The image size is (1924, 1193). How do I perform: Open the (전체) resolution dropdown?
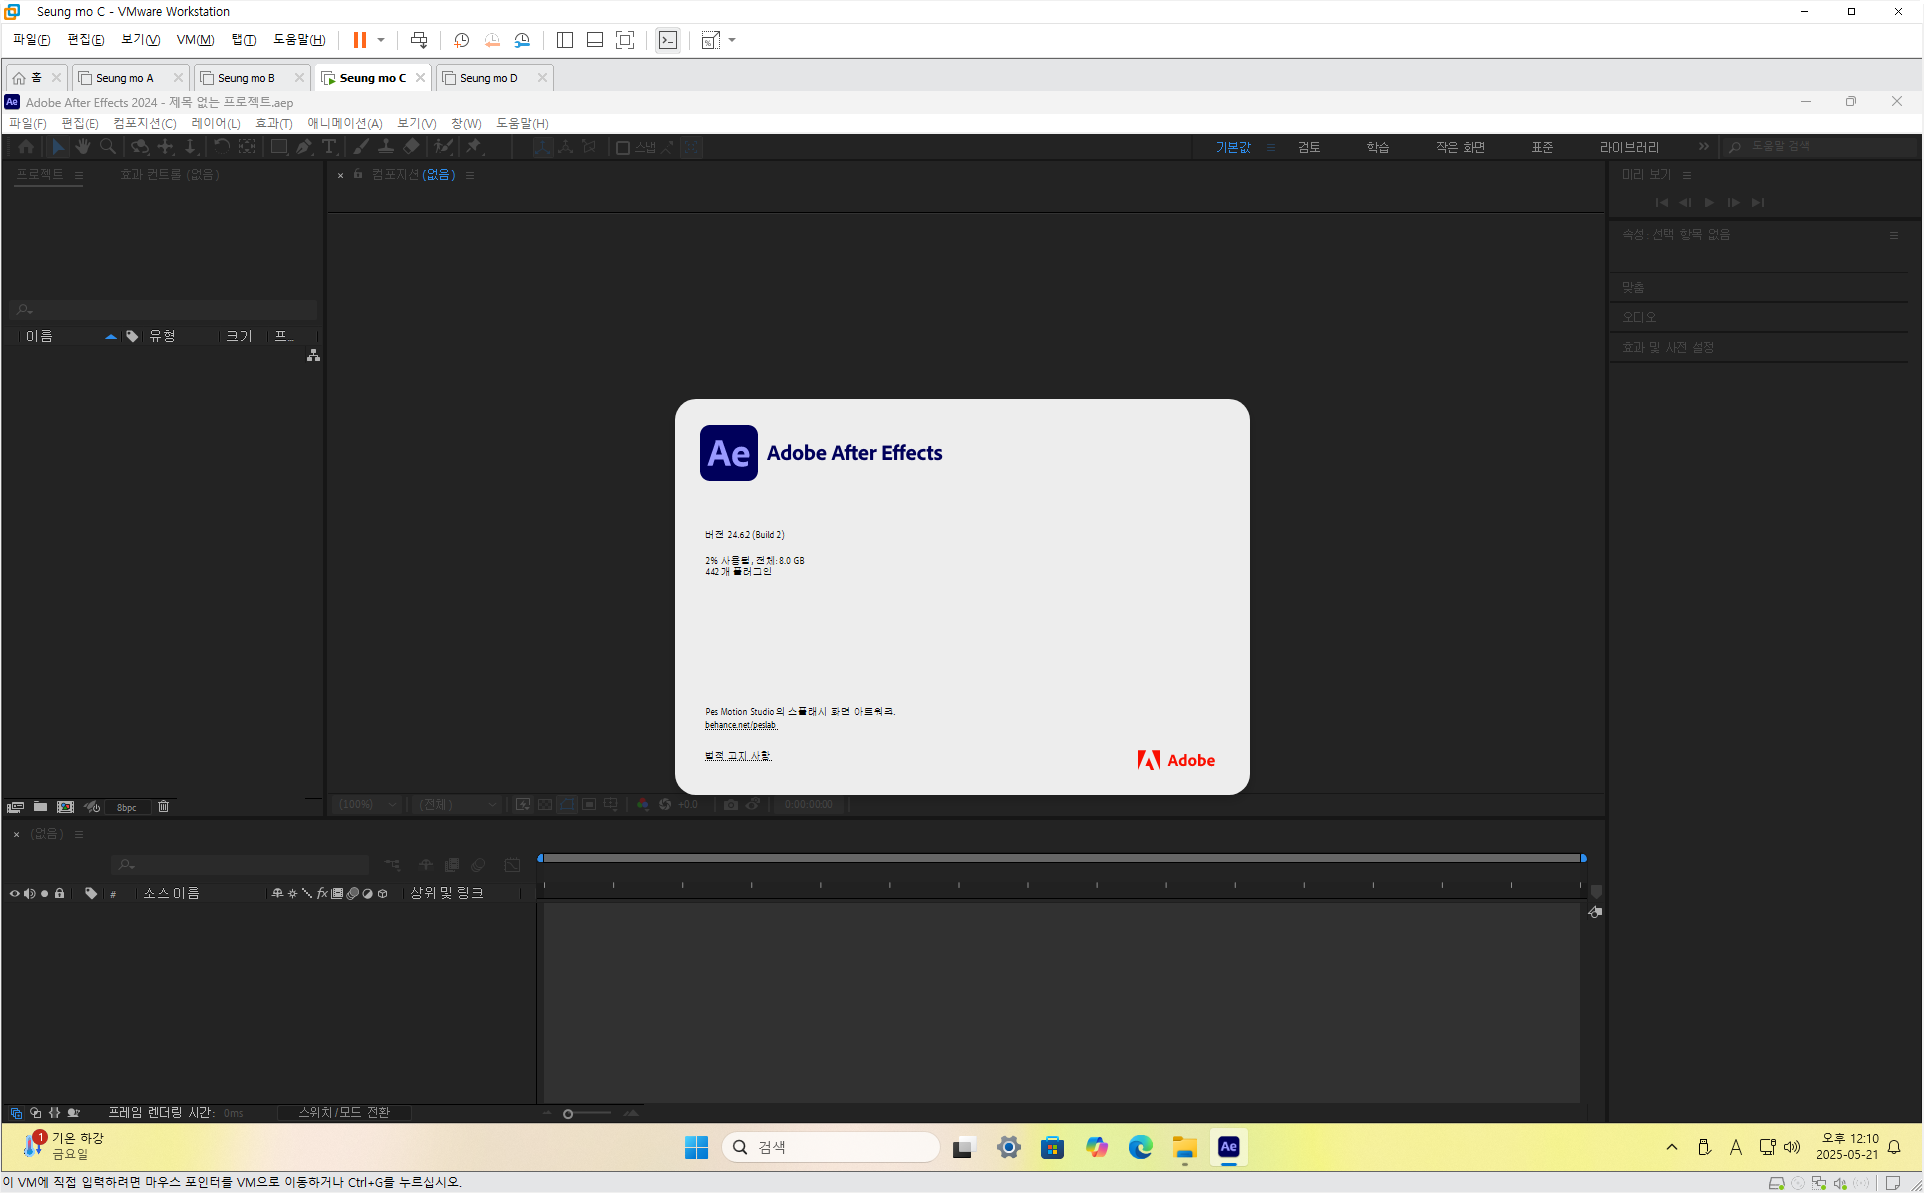tap(457, 805)
